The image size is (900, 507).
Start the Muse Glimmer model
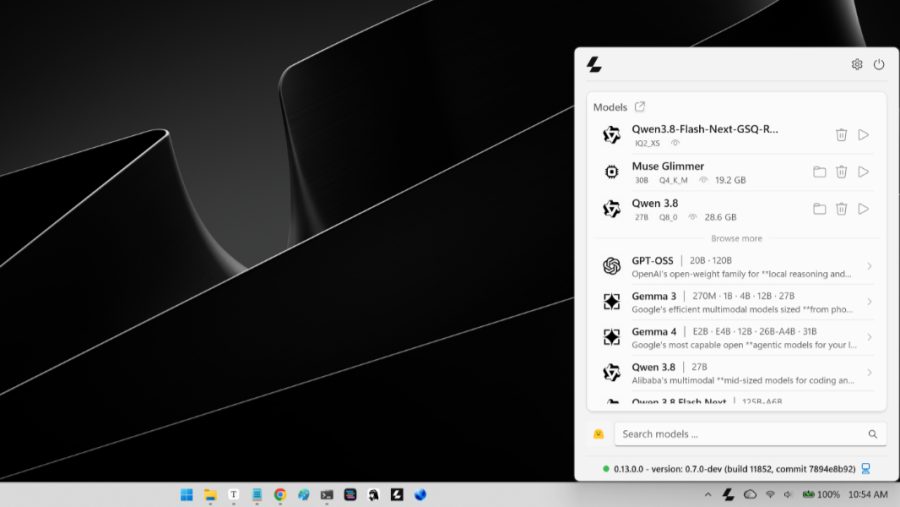(x=863, y=172)
